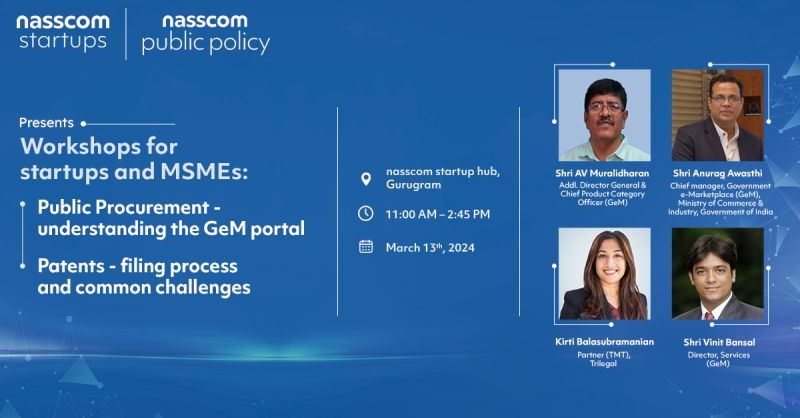Viewport: 800px width, 418px height.
Task: Click 'Workshops for startups and MSMEs:' heading
Action: (134, 159)
